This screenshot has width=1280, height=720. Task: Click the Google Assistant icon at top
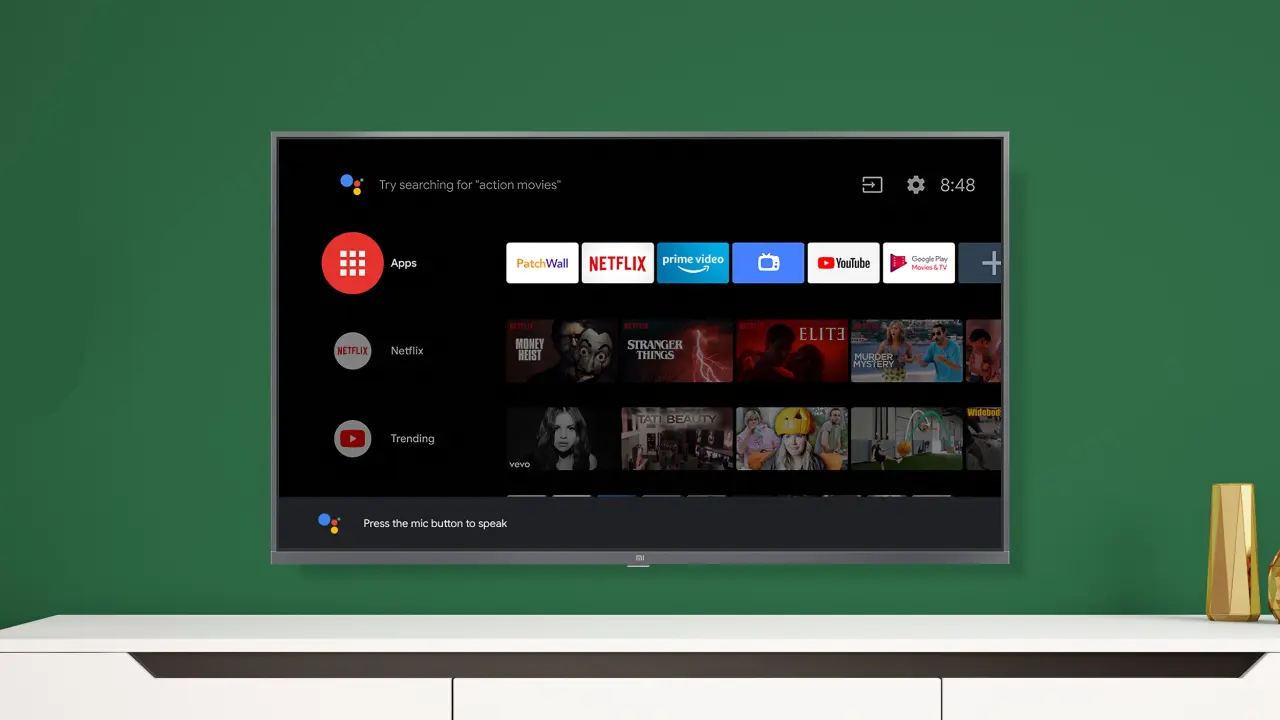click(351, 184)
